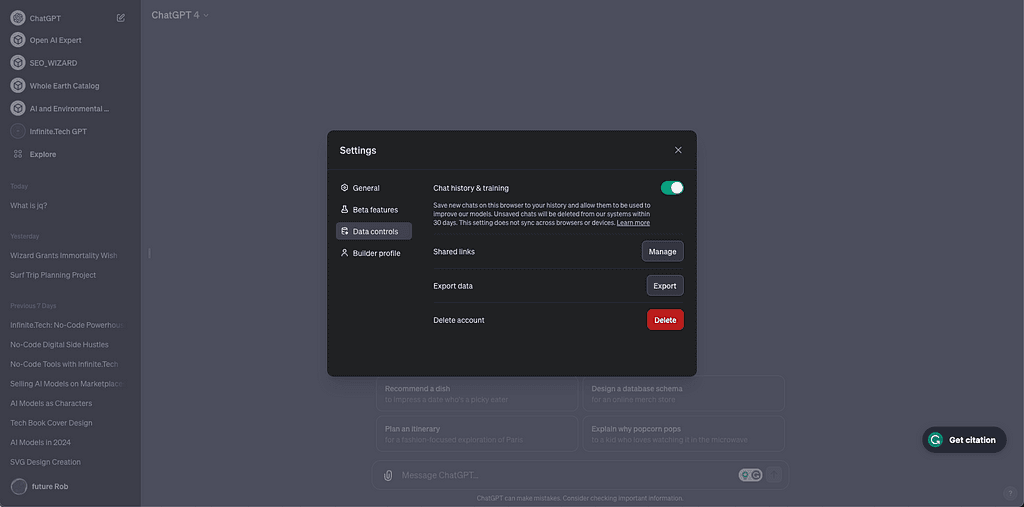Screen dimensions: 1024x507
Task: Click the future Rob profile avatar
Action: click(x=20, y=486)
